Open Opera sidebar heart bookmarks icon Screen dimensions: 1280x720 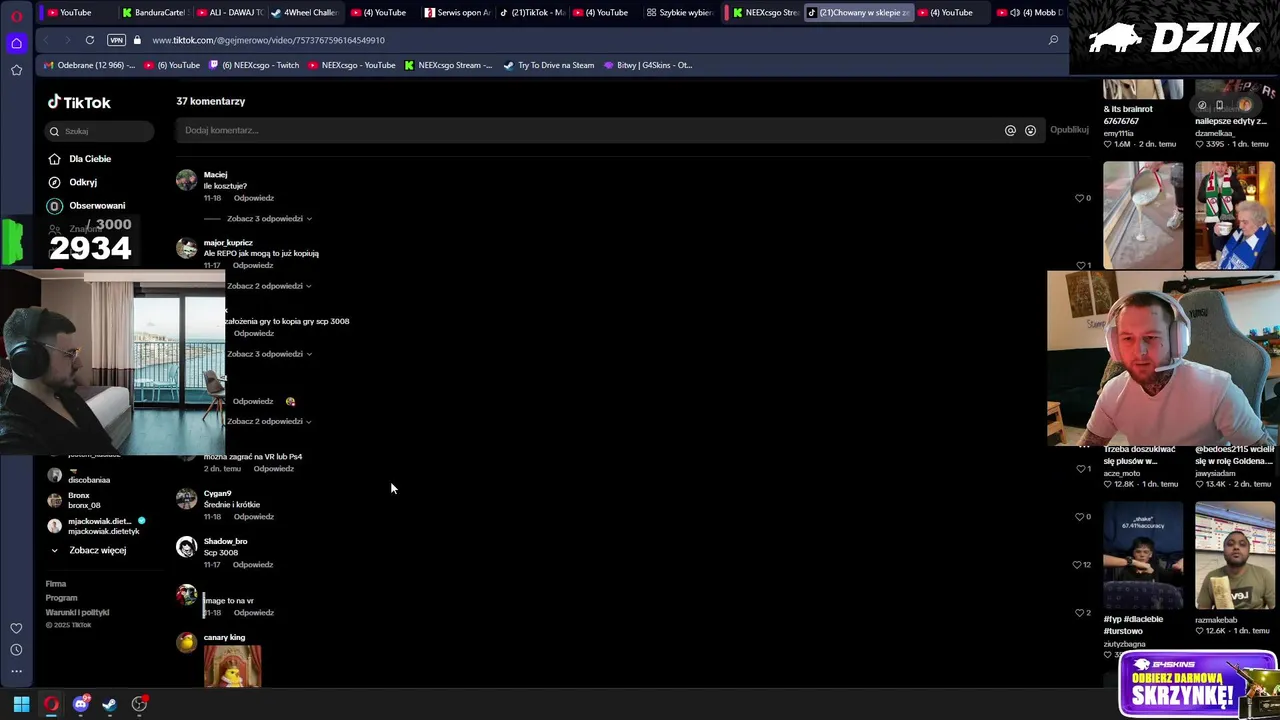tap(16, 628)
